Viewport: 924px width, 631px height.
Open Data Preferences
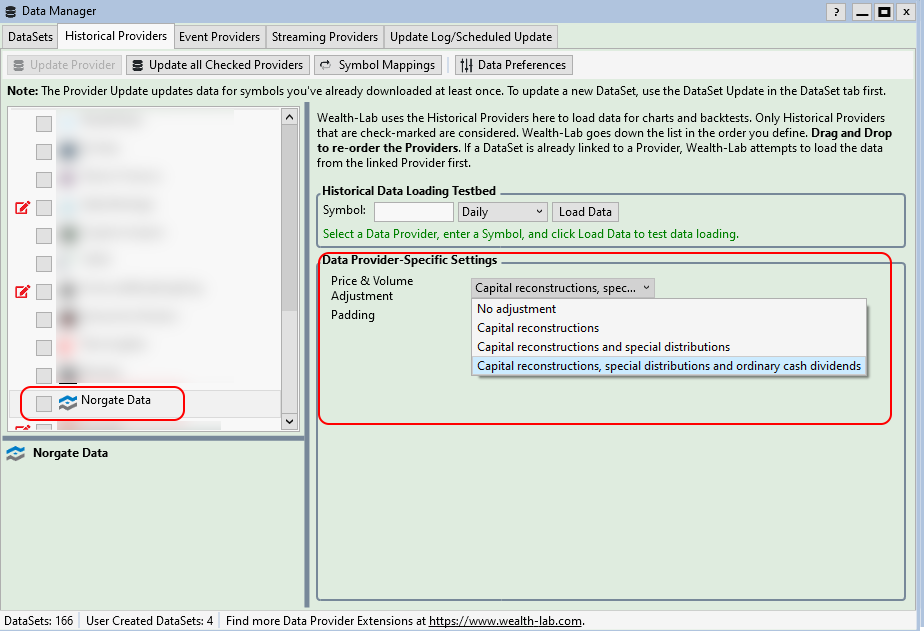pyautogui.click(x=513, y=65)
